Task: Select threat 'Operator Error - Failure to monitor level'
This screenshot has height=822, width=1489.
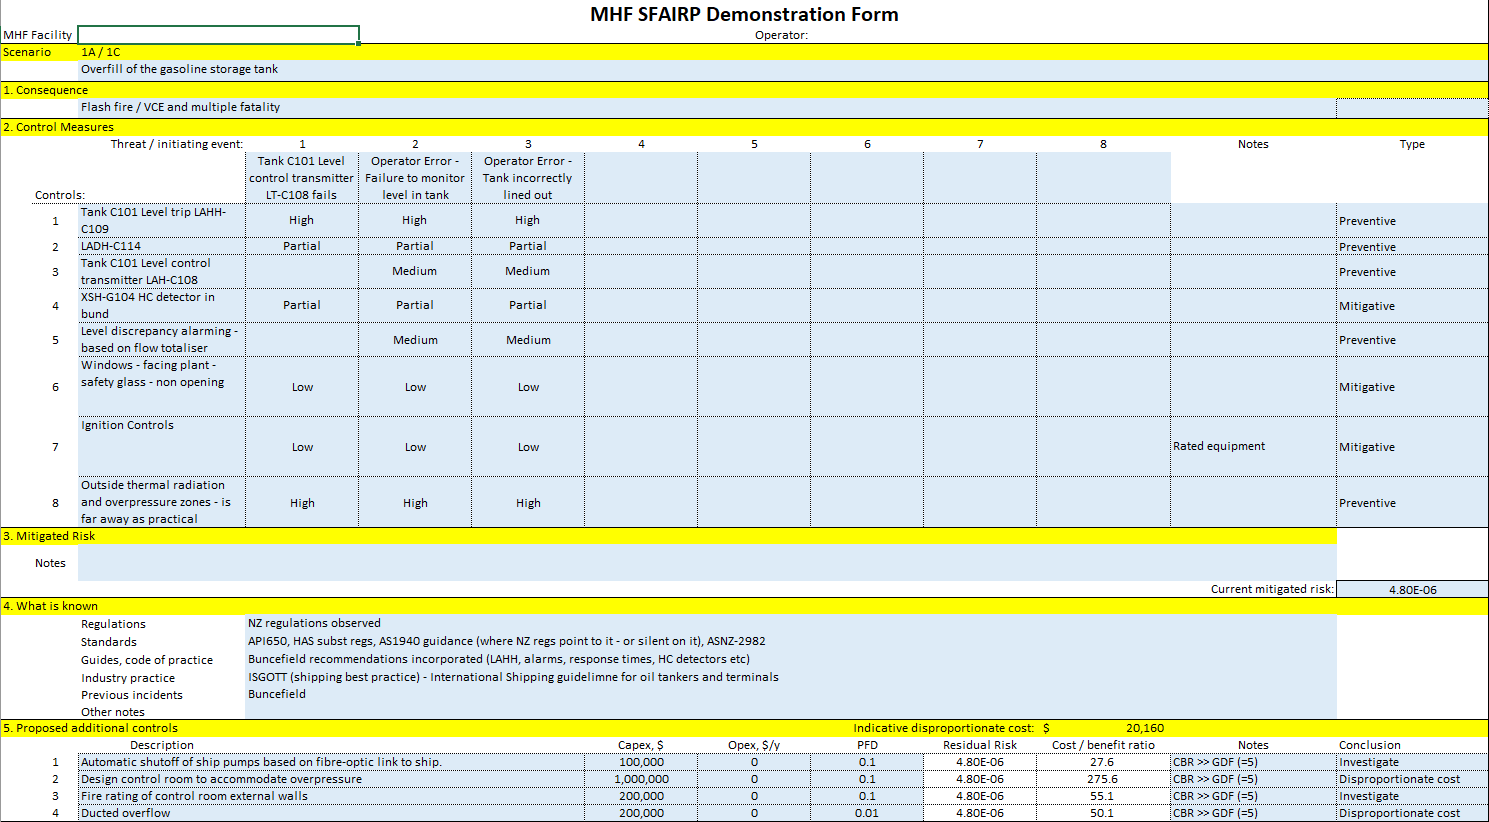Action: click(x=415, y=178)
